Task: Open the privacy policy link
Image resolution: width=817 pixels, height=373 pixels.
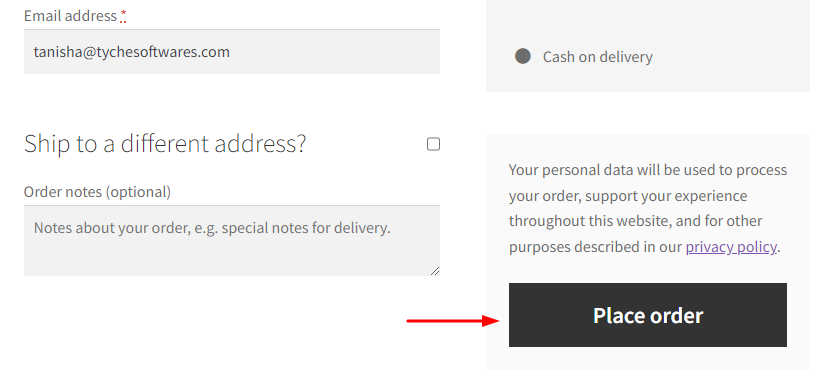Action: [731, 246]
